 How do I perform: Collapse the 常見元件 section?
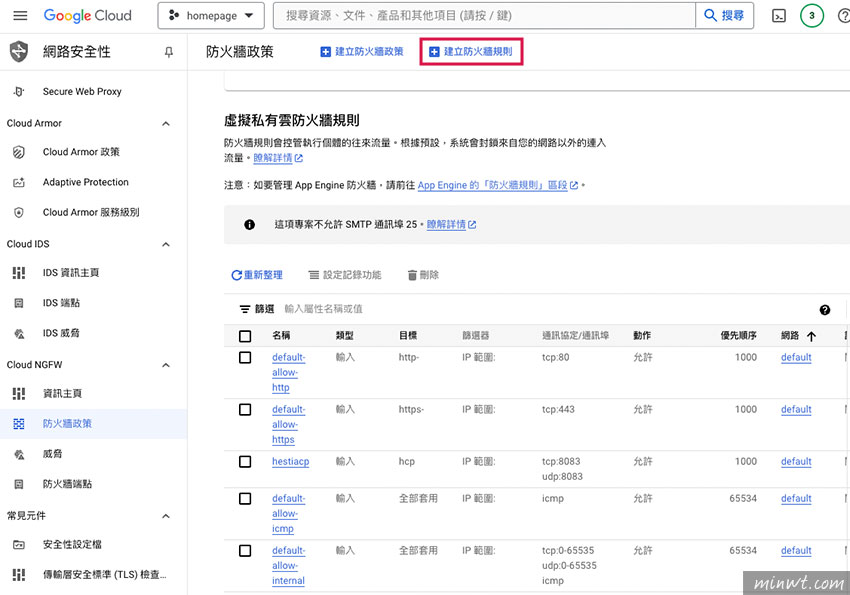tap(166, 516)
